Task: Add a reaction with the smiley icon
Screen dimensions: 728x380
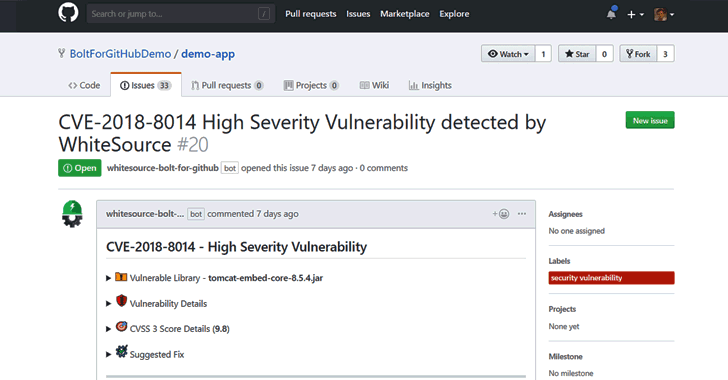Action: (x=501, y=214)
